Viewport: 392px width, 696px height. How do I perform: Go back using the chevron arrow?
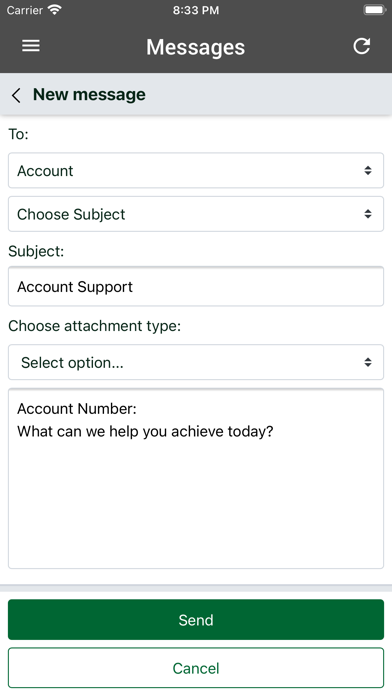(16, 95)
